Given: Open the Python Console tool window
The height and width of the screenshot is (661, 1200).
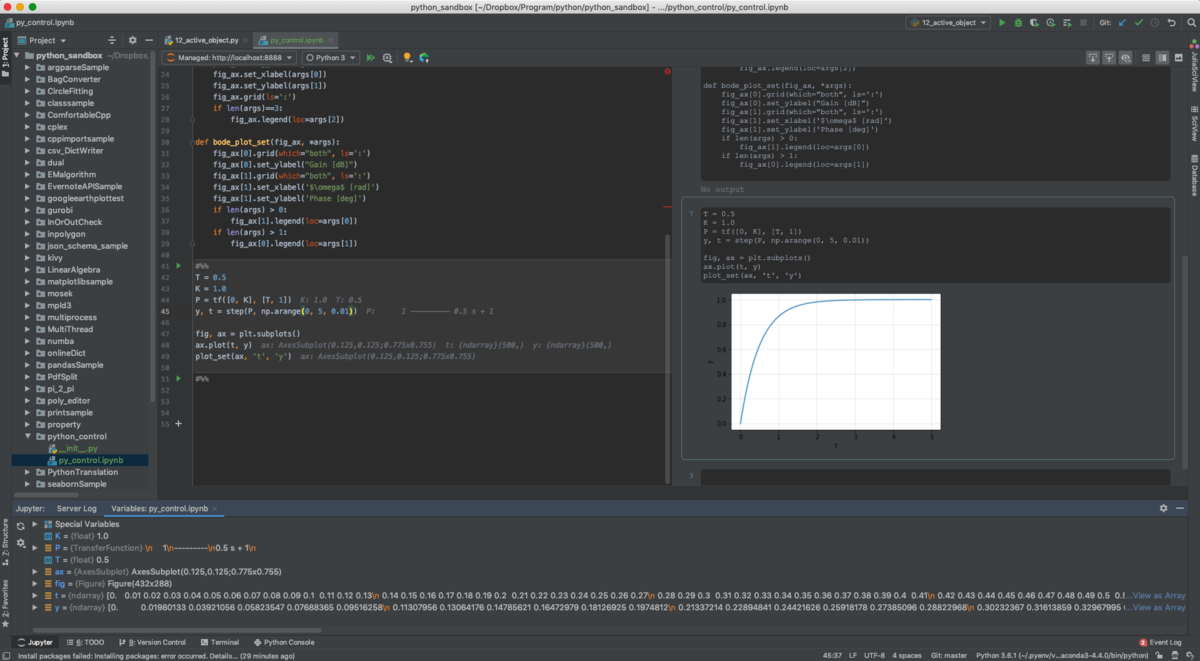Looking at the screenshot, I should (284, 642).
